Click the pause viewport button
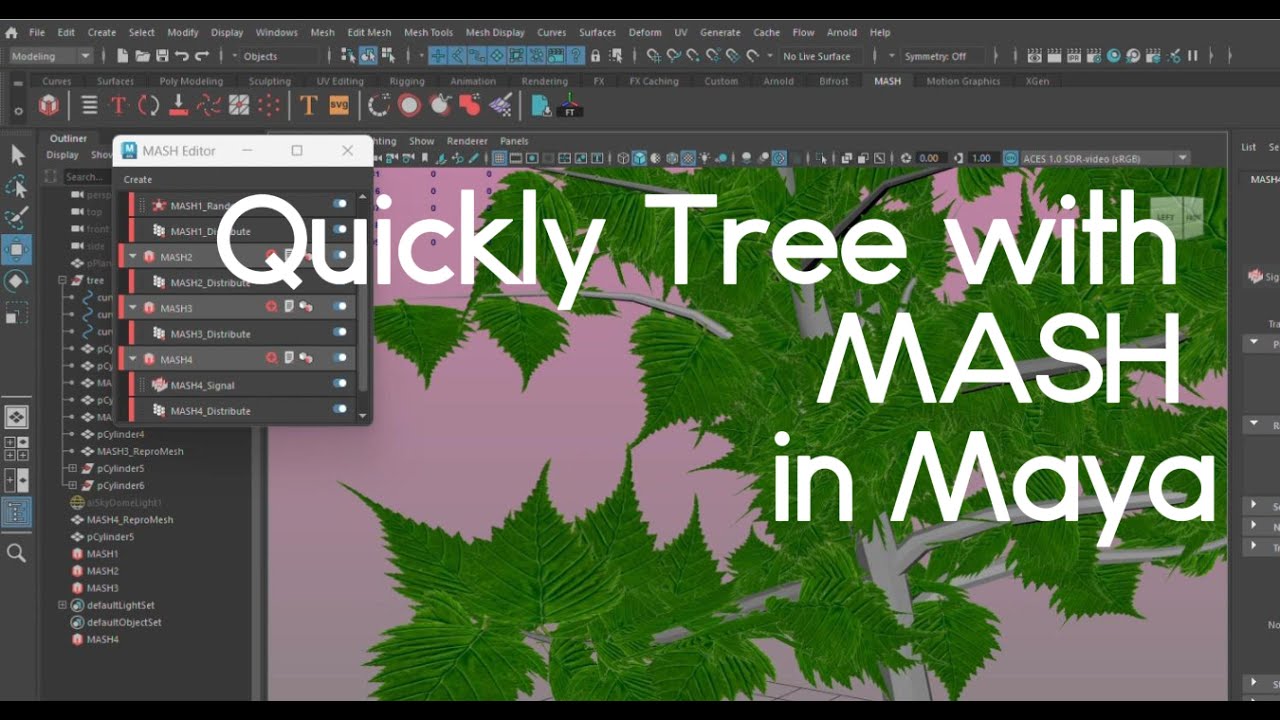 [1192, 56]
